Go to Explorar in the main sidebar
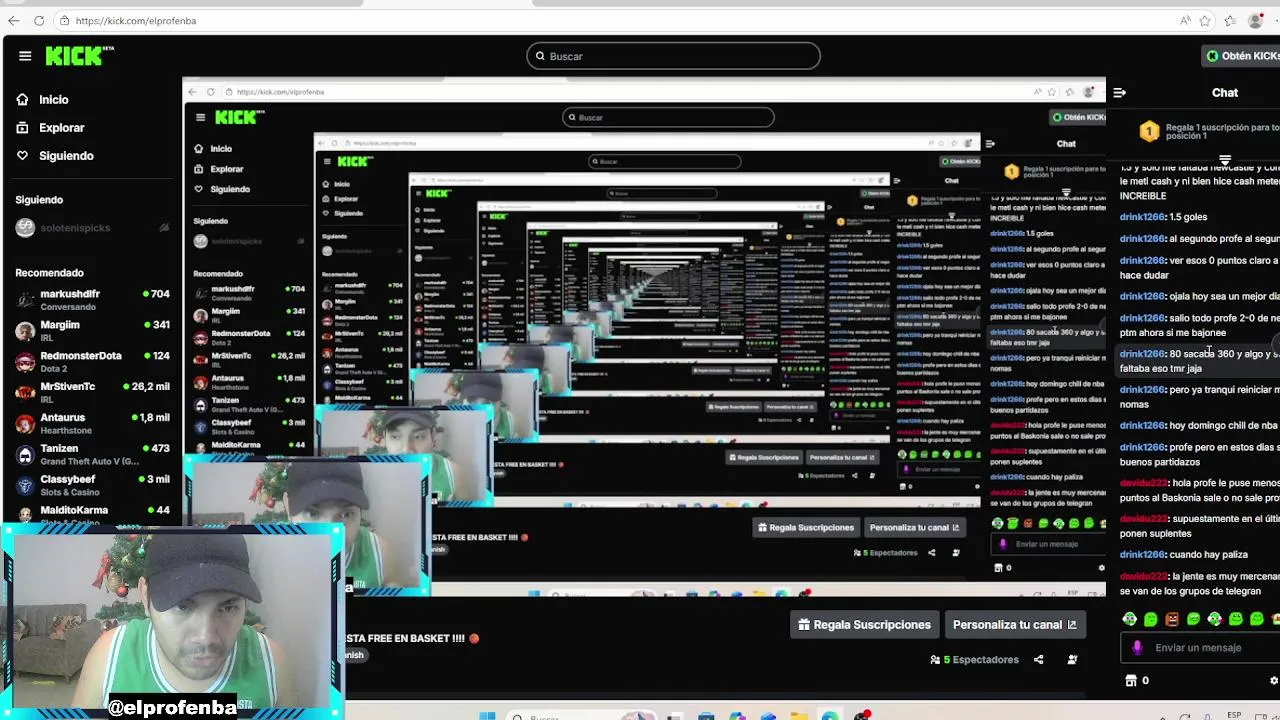The height and width of the screenshot is (720, 1280). (62, 128)
